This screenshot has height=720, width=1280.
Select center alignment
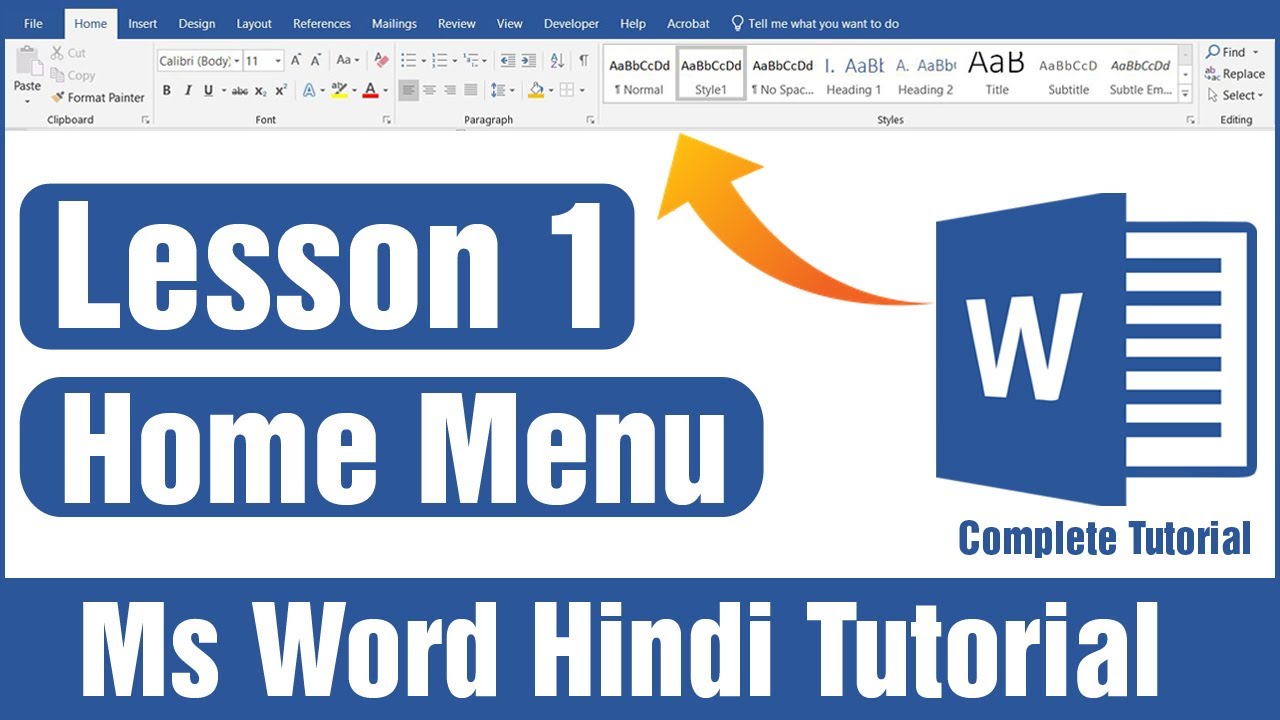pyautogui.click(x=429, y=91)
